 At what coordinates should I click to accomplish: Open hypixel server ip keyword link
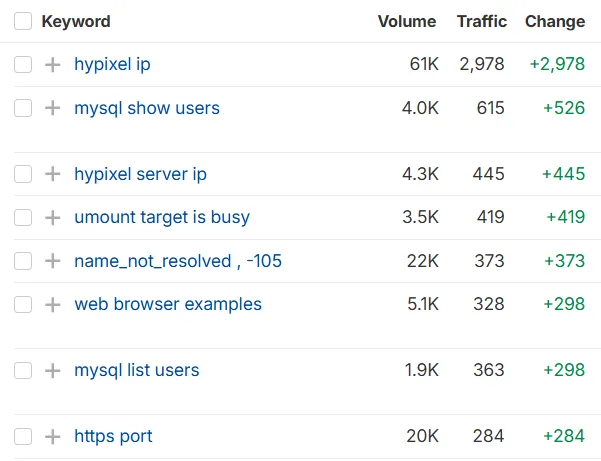[140, 174]
